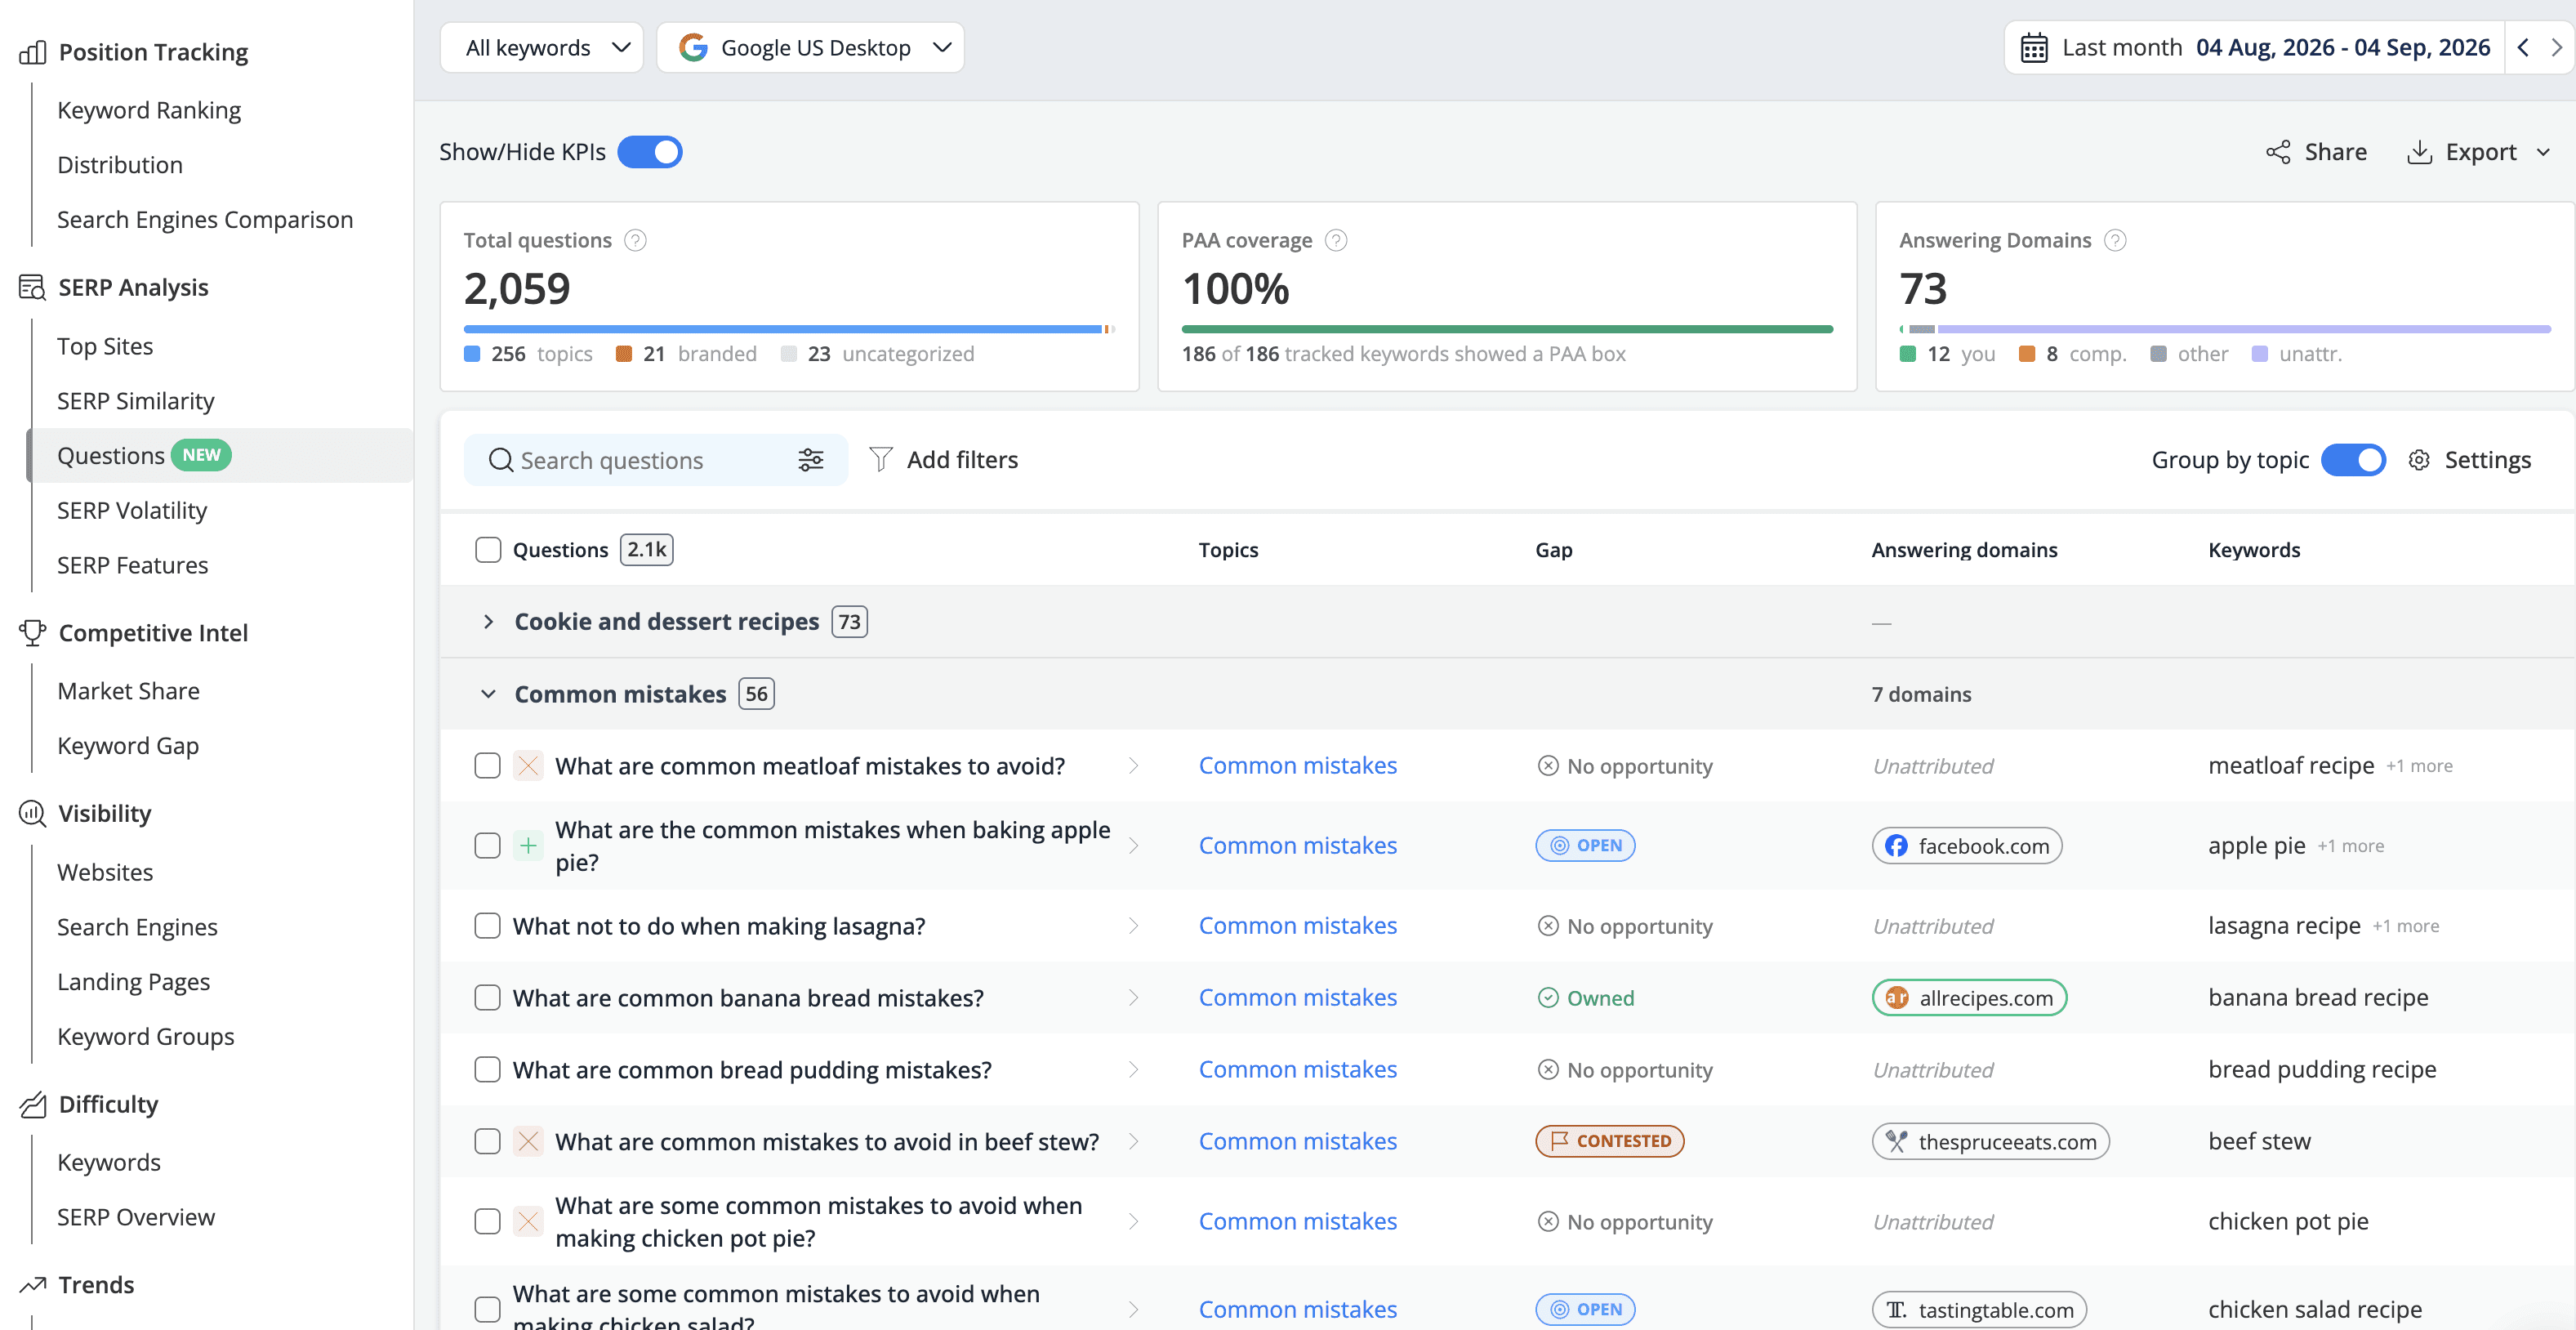
Task: Check the select-all Questions header checkbox
Action: (488, 550)
